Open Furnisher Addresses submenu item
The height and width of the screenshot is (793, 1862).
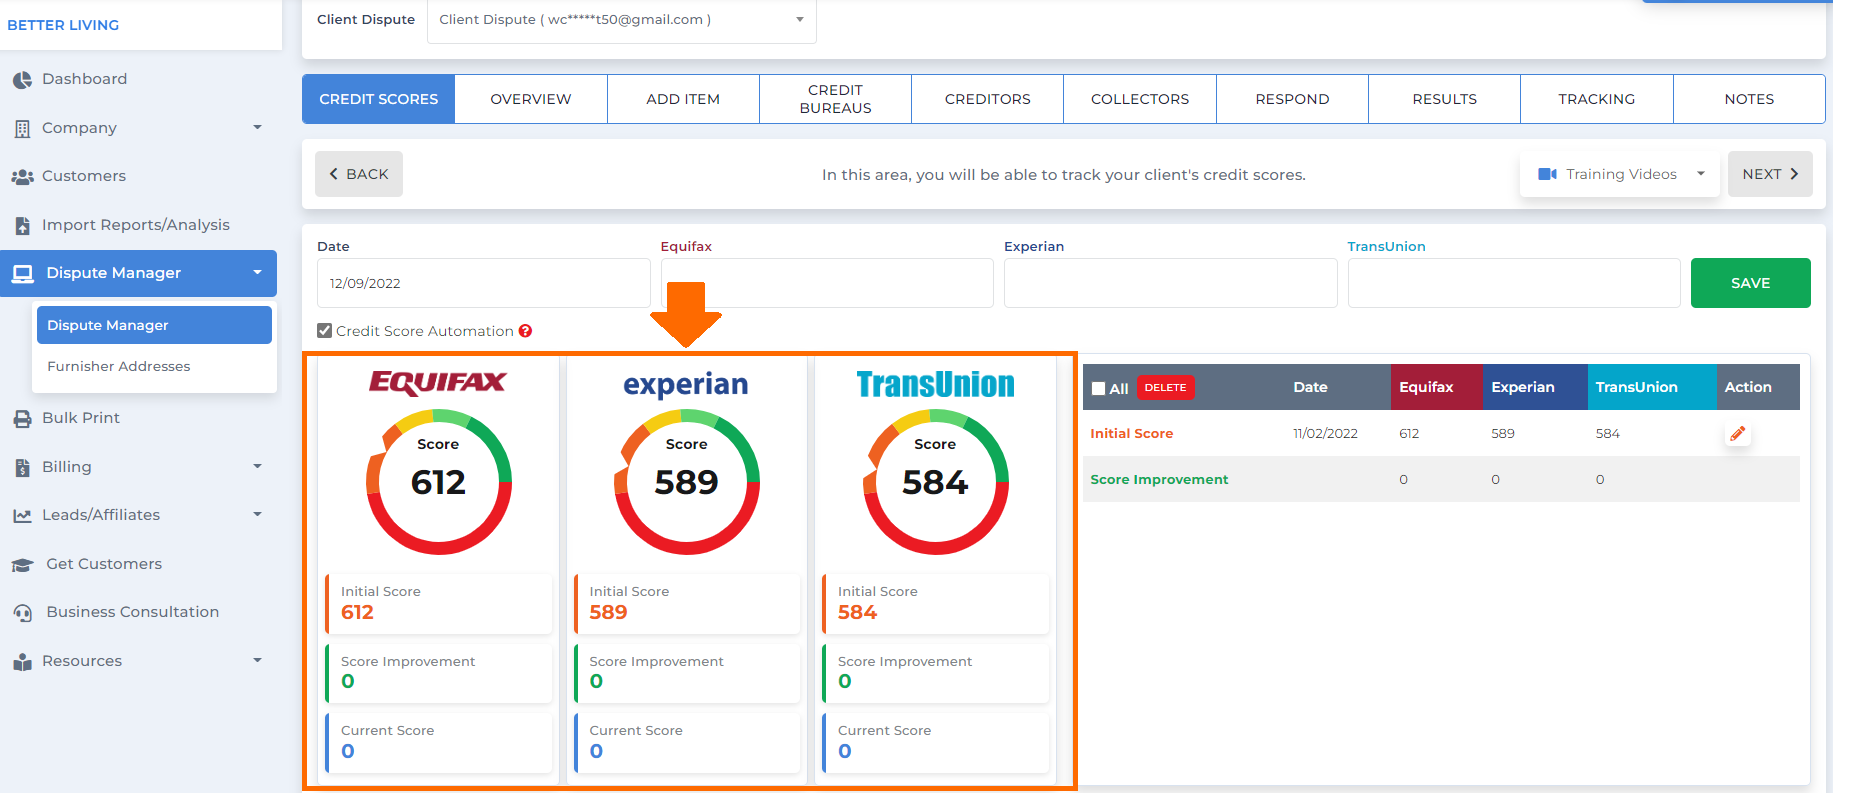pos(154,367)
